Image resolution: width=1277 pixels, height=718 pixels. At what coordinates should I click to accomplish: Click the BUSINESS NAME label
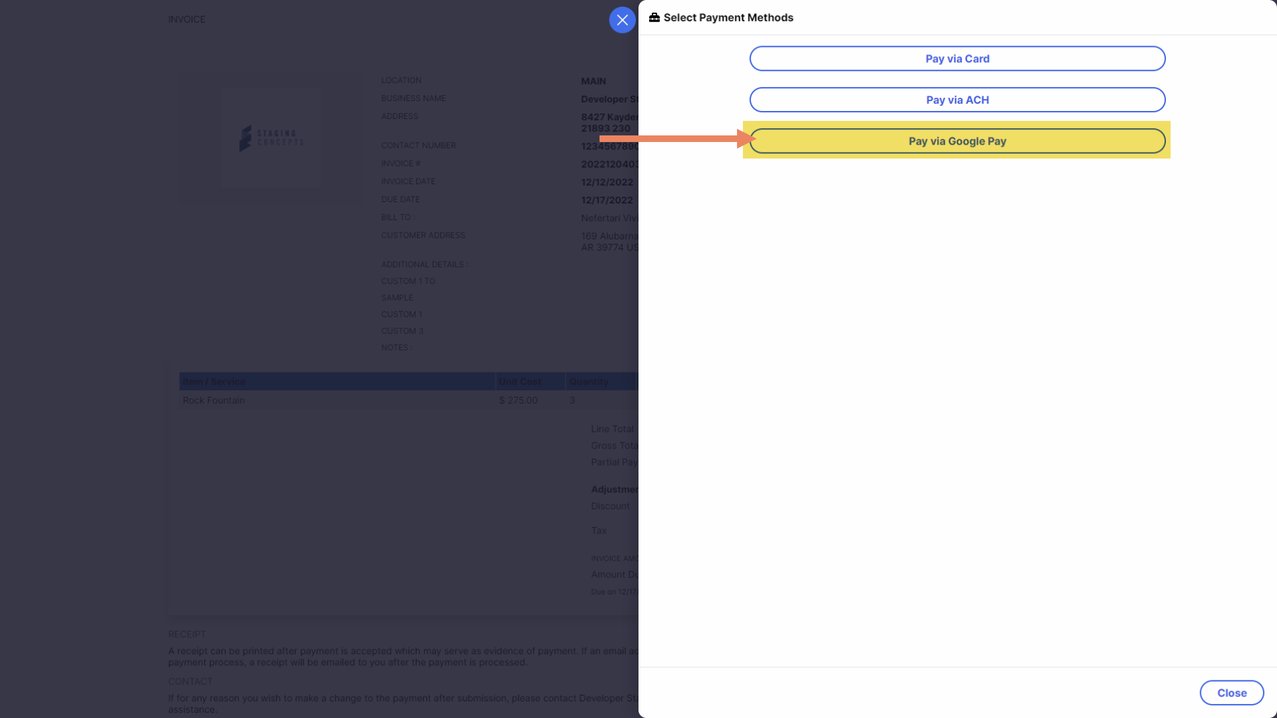tap(413, 98)
